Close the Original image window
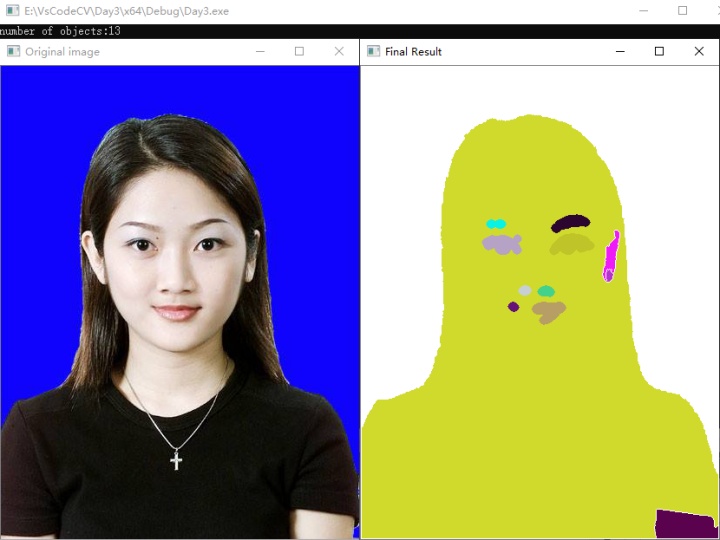Screen dimensions: 720x540 coord(339,51)
